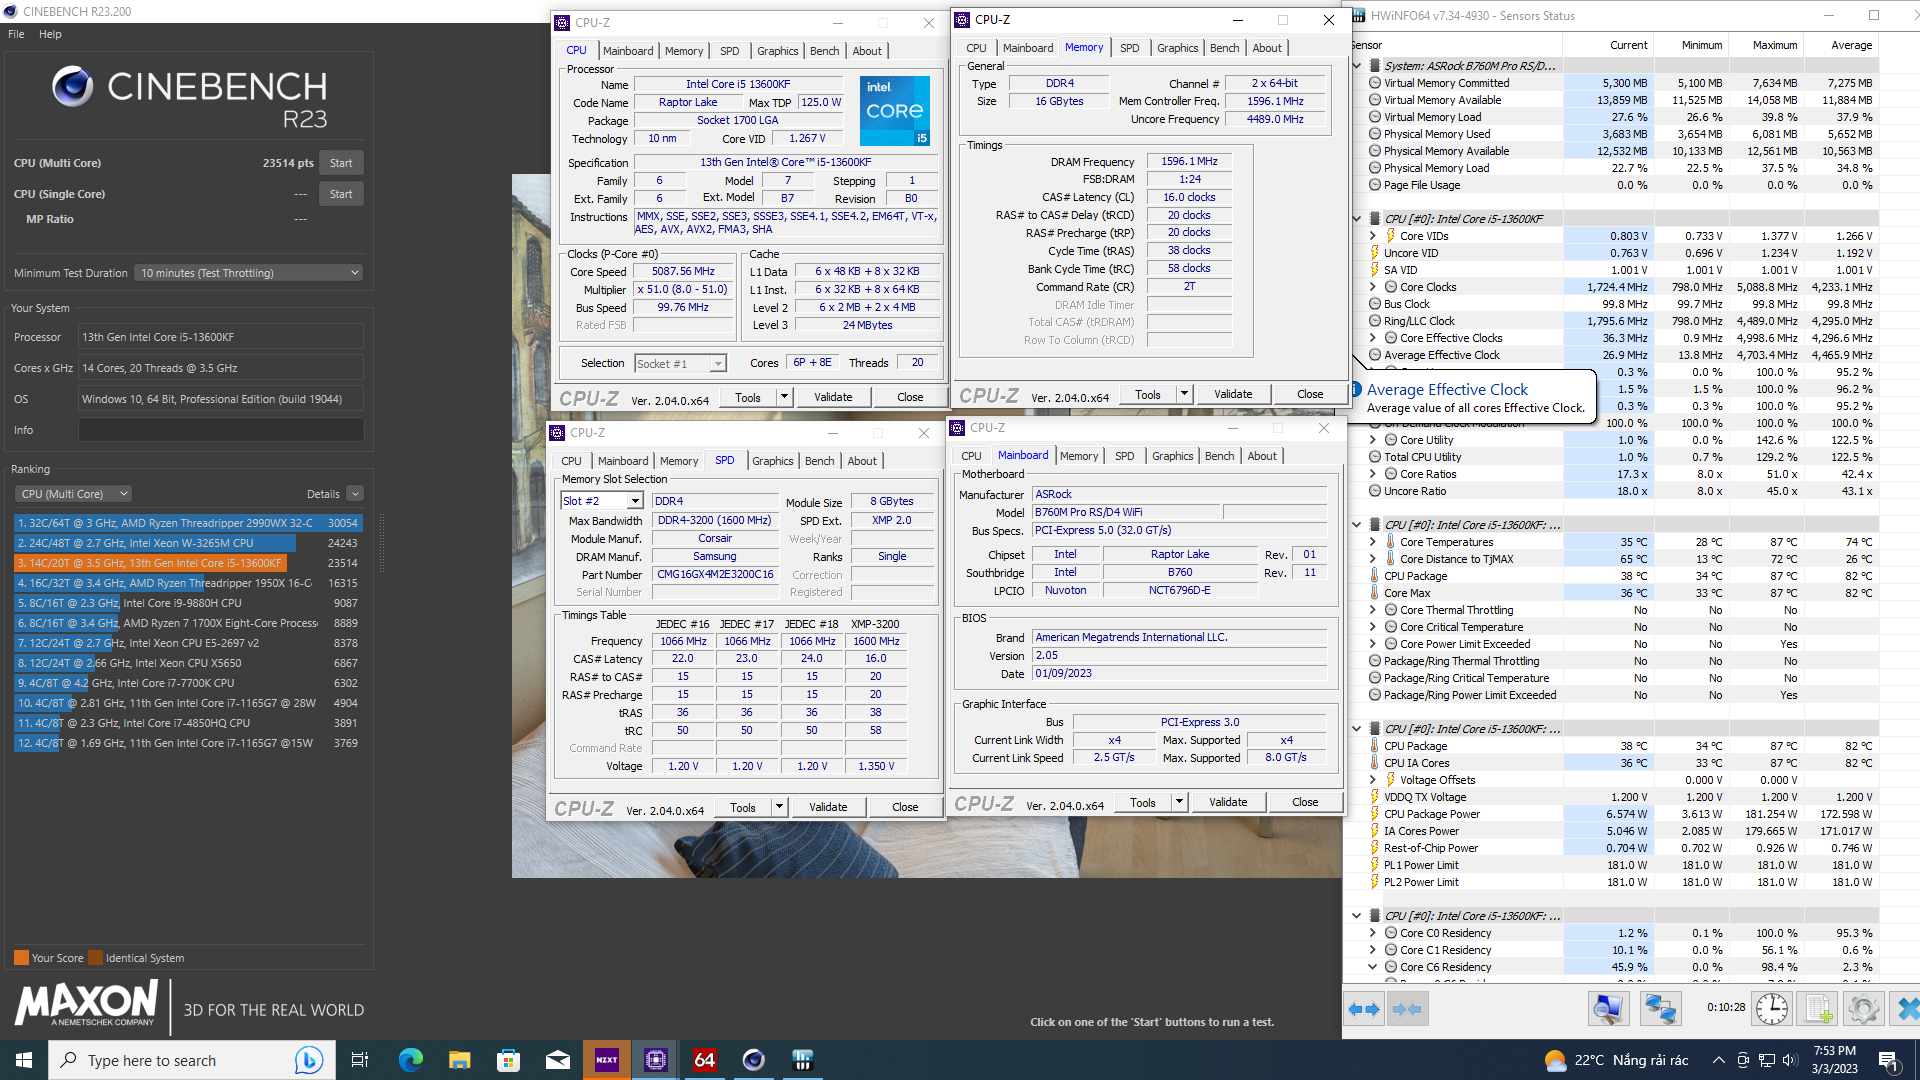This screenshot has width=1920, height=1080.
Task: Expand Core Clocks sensor row
Action: [1373, 287]
